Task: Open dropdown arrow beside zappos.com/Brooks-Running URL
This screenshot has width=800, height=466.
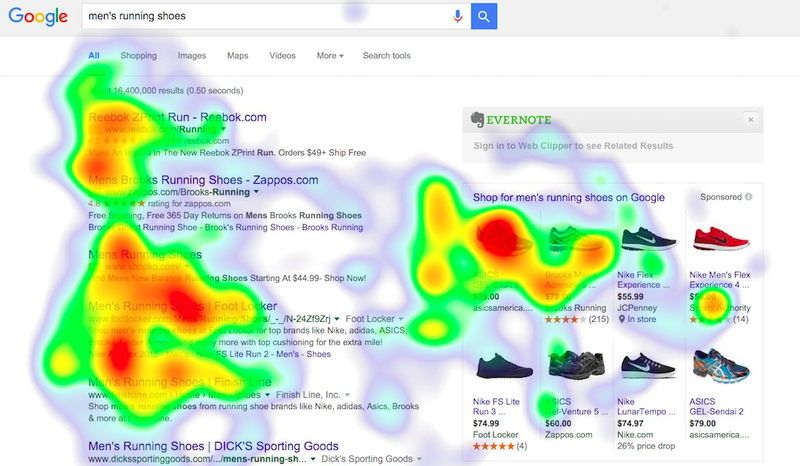Action: pyautogui.click(x=256, y=192)
